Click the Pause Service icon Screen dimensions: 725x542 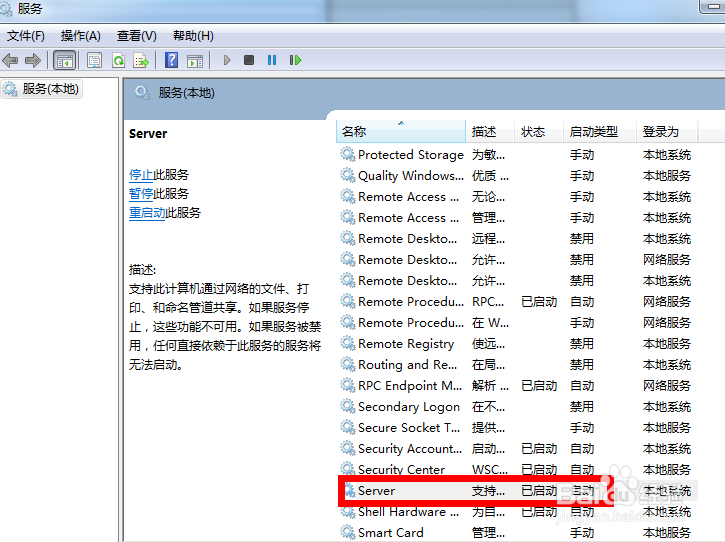pyautogui.click(x=272, y=60)
